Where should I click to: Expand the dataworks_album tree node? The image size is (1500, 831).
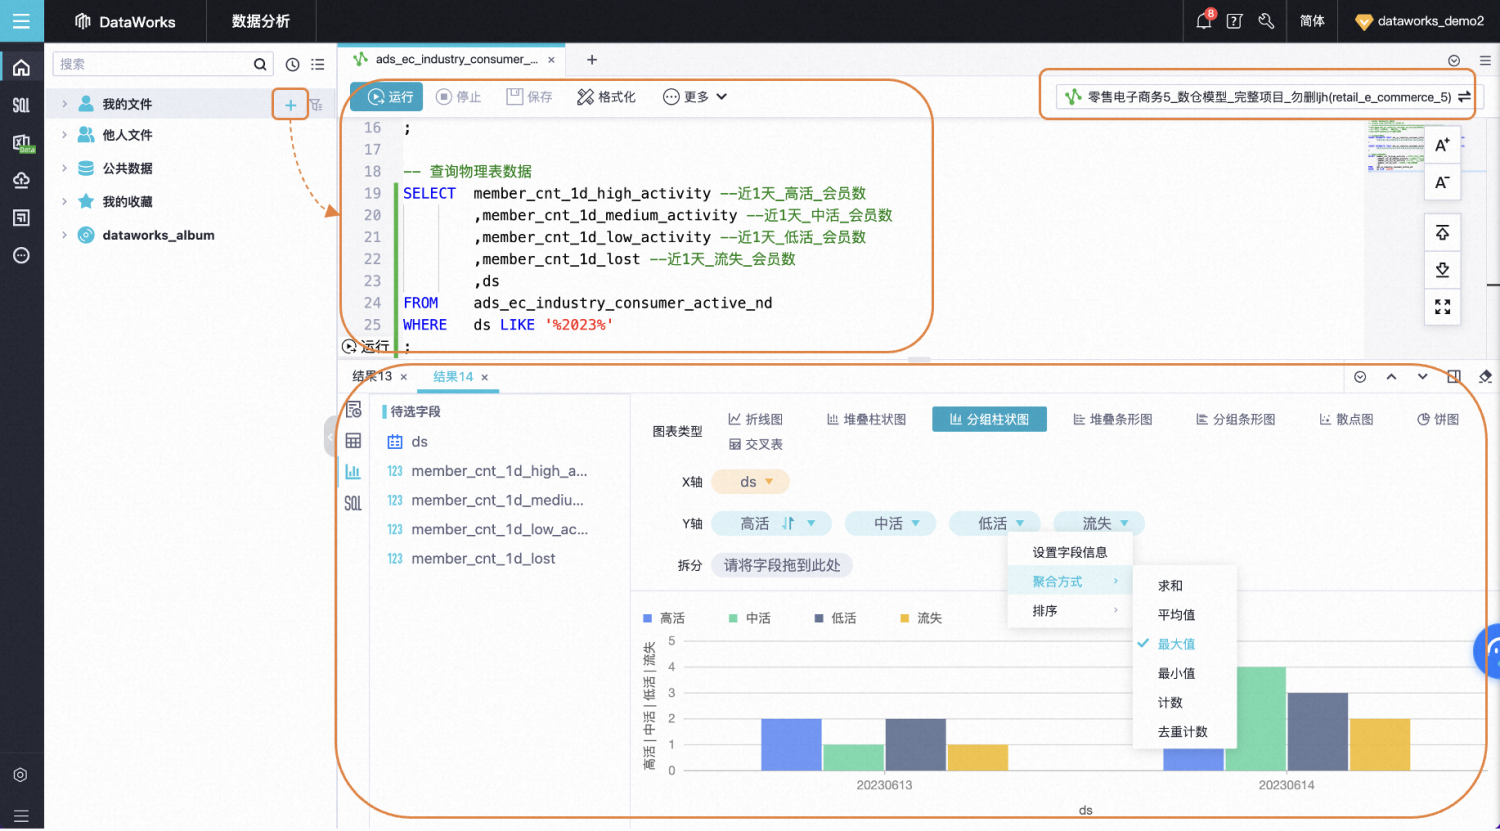[65, 235]
